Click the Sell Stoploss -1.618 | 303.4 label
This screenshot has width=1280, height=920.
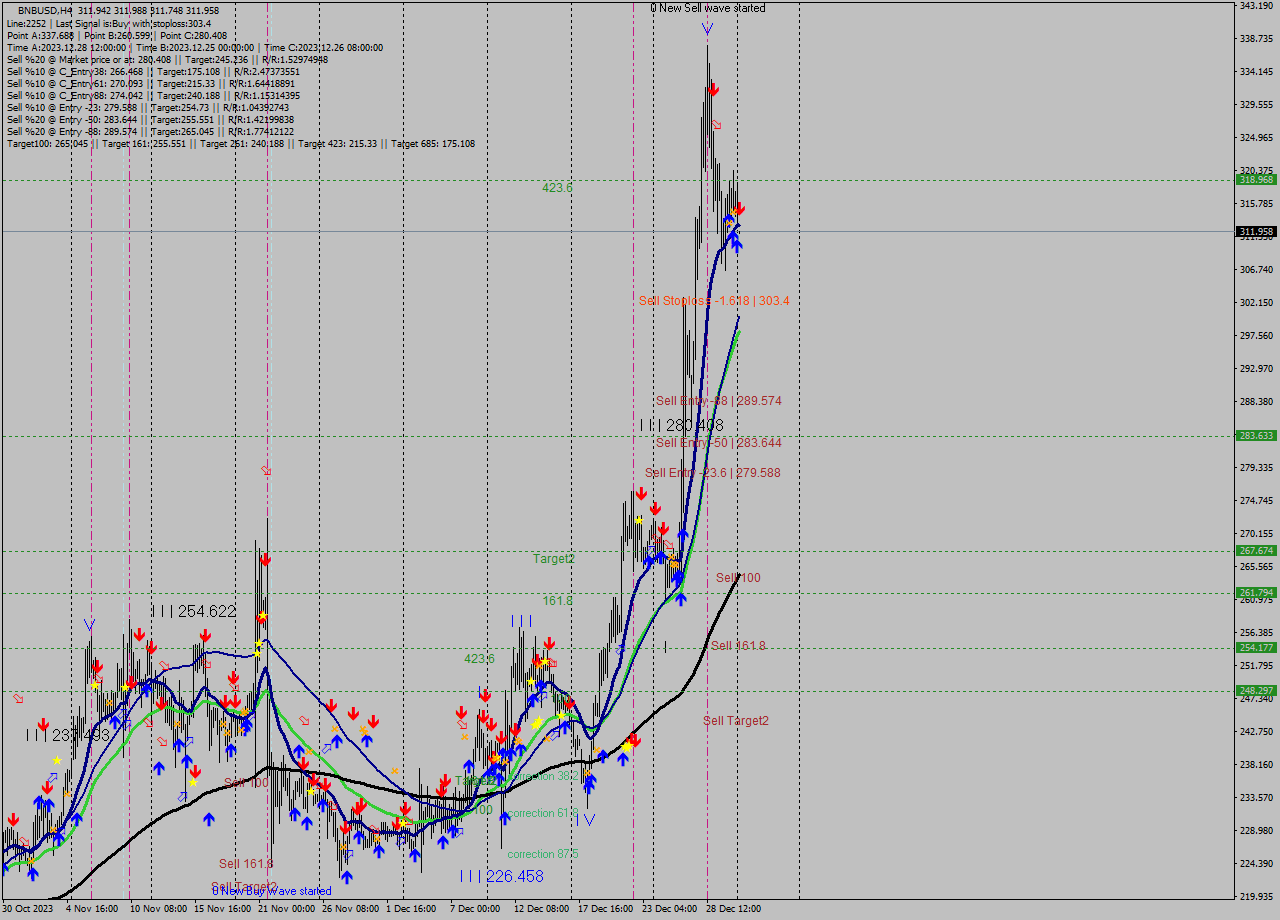[713, 301]
